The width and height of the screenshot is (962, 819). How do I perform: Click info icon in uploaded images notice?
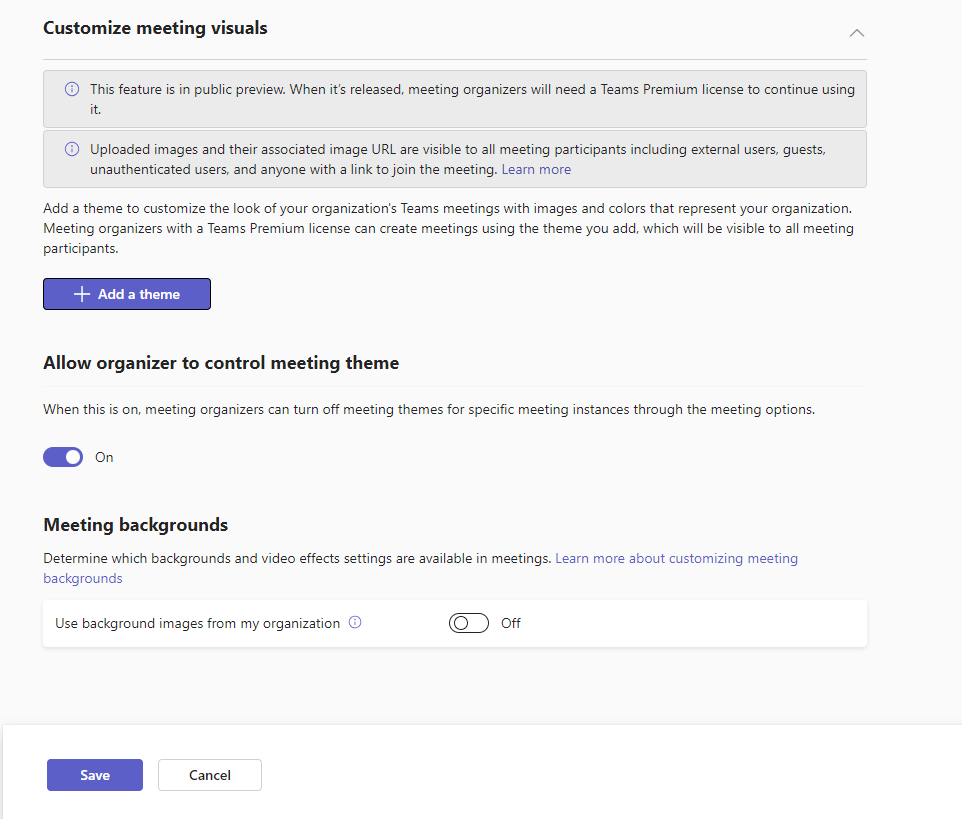72,149
